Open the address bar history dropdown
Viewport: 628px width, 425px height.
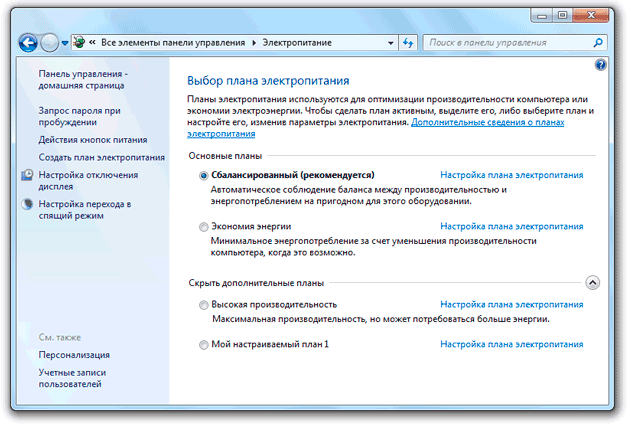(x=390, y=42)
